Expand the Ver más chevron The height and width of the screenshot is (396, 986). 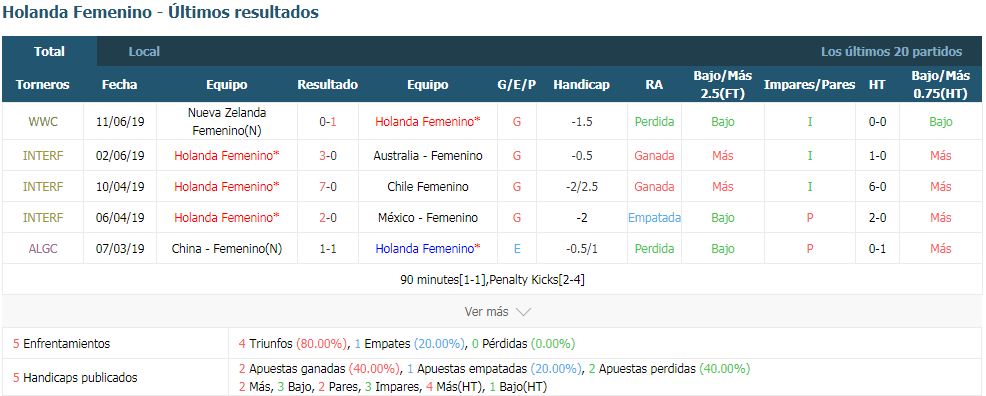(524, 312)
